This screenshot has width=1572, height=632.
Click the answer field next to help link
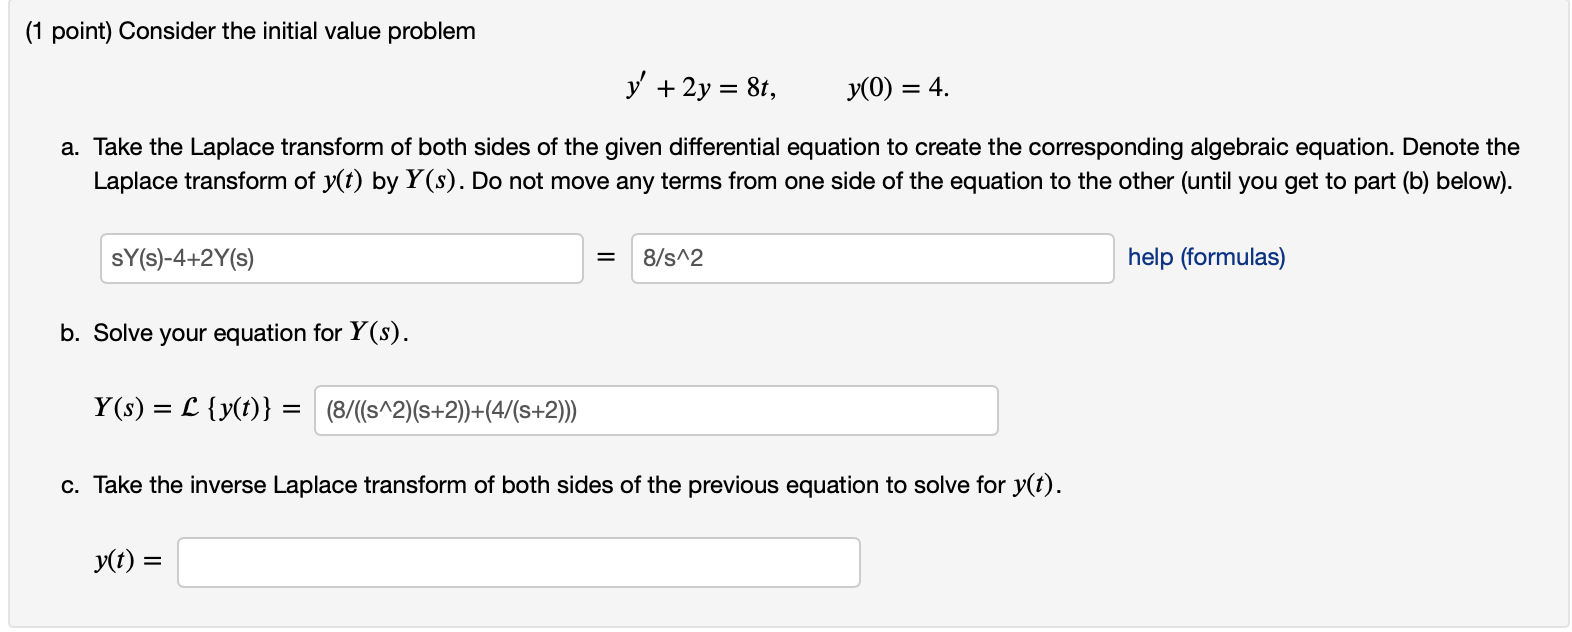pos(872,258)
